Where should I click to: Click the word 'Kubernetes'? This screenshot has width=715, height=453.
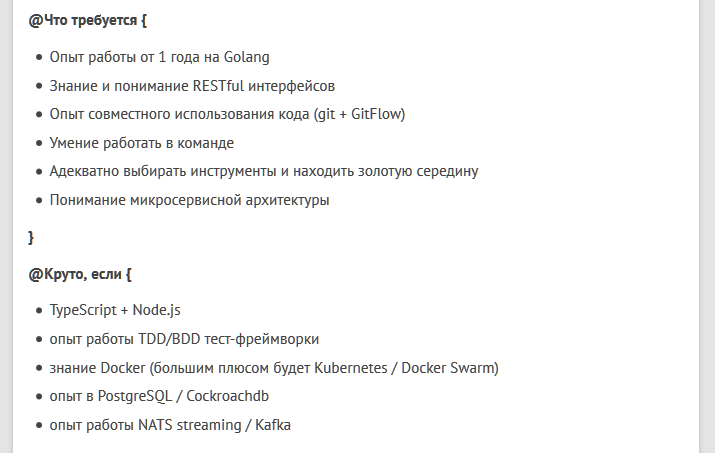click(351, 367)
